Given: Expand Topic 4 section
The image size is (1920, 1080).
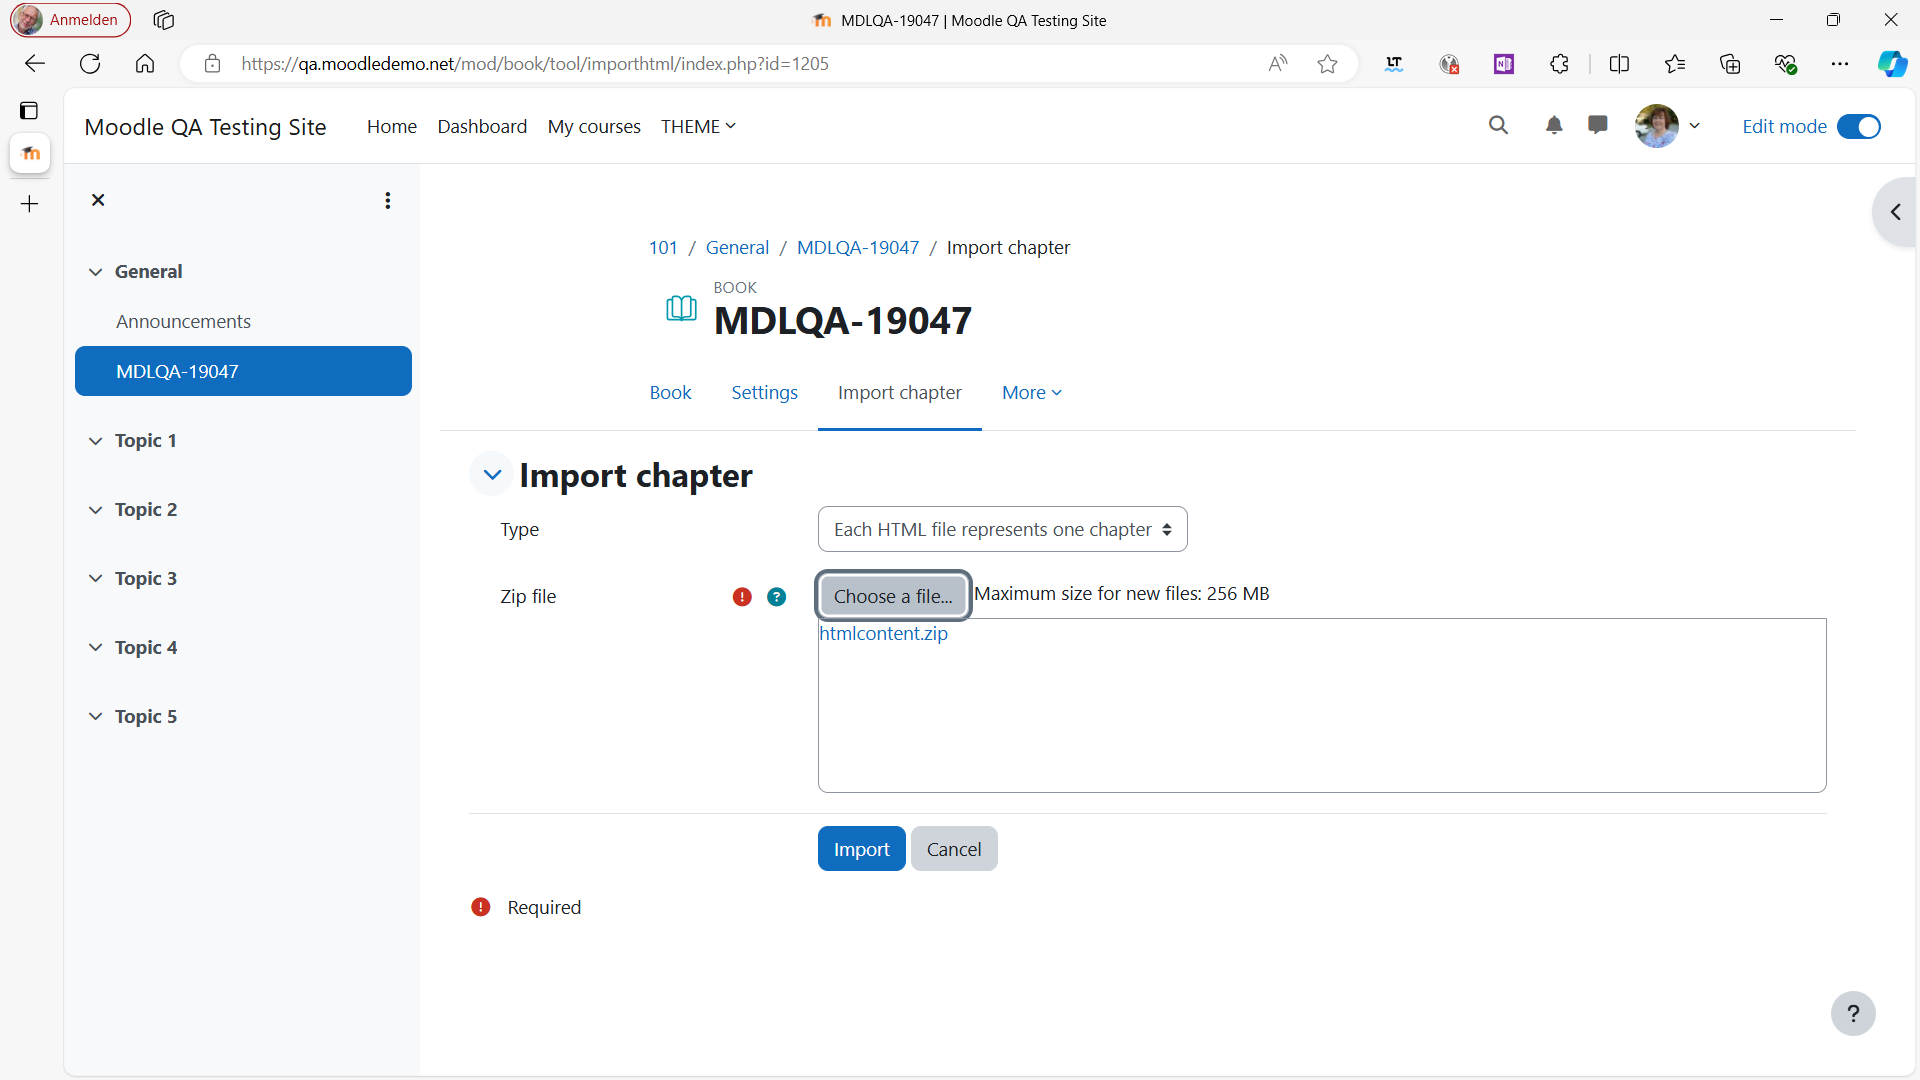Looking at the screenshot, I should (95, 648).
